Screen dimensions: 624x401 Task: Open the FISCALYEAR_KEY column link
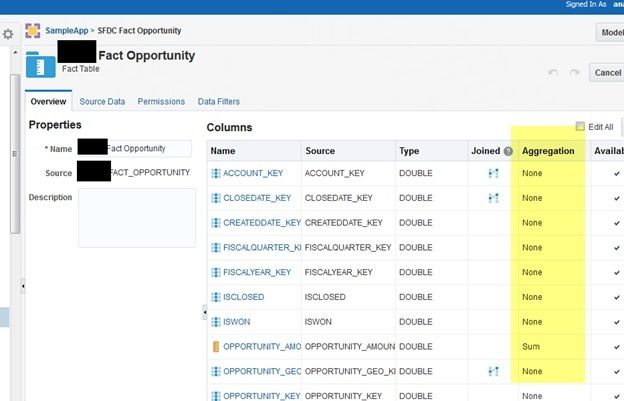(x=257, y=273)
